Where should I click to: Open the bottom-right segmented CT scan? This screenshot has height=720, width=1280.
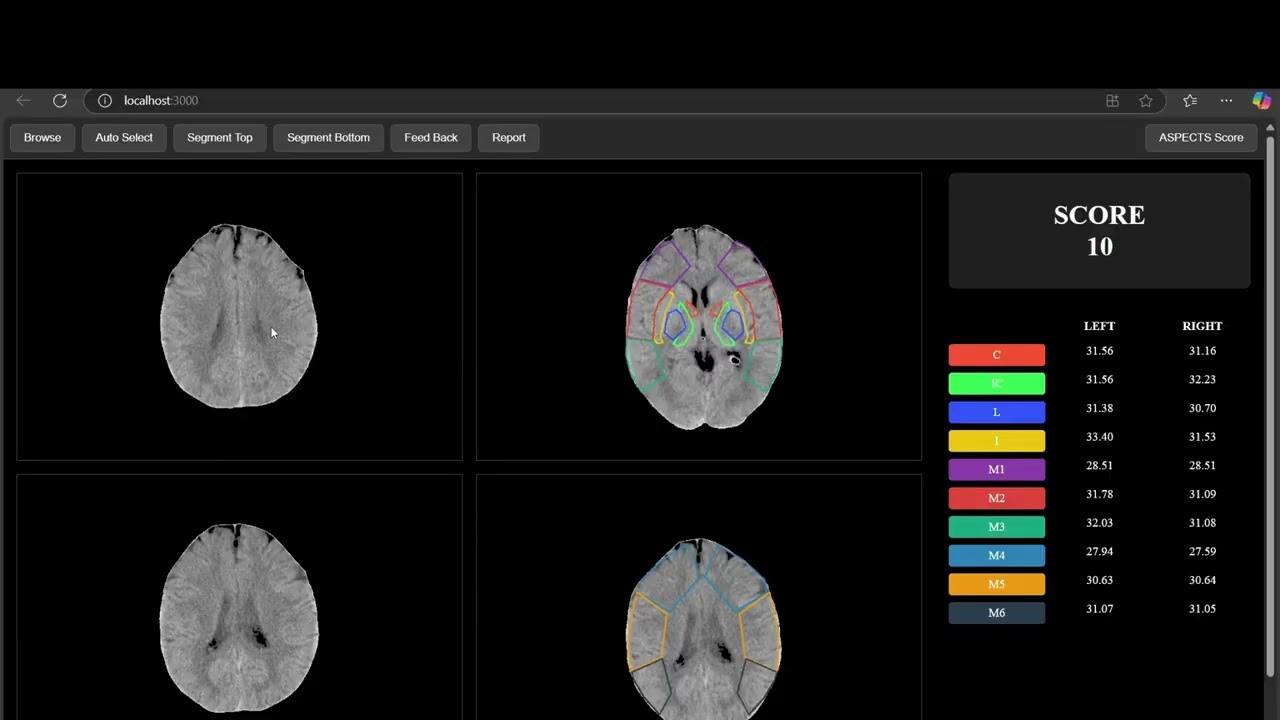(x=699, y=597)
